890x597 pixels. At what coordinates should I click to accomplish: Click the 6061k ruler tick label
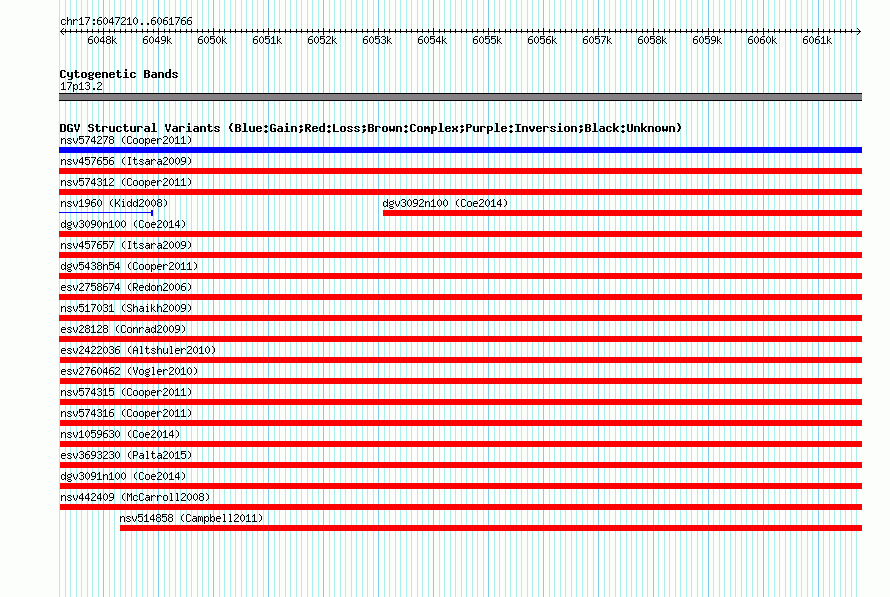point(817,40)
